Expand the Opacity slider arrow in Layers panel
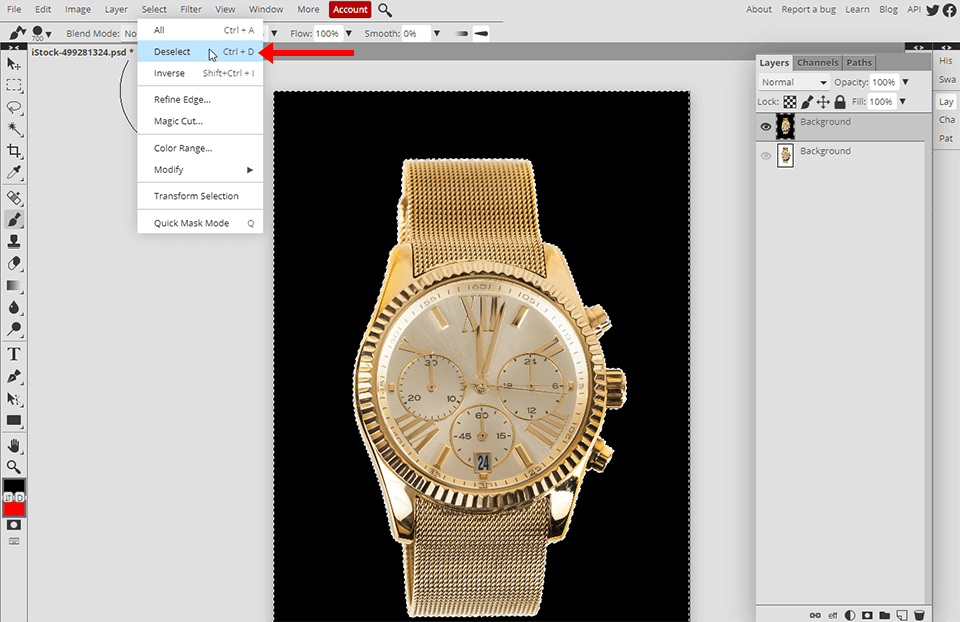This screenshot has height=622, width=960. [905, 82]
